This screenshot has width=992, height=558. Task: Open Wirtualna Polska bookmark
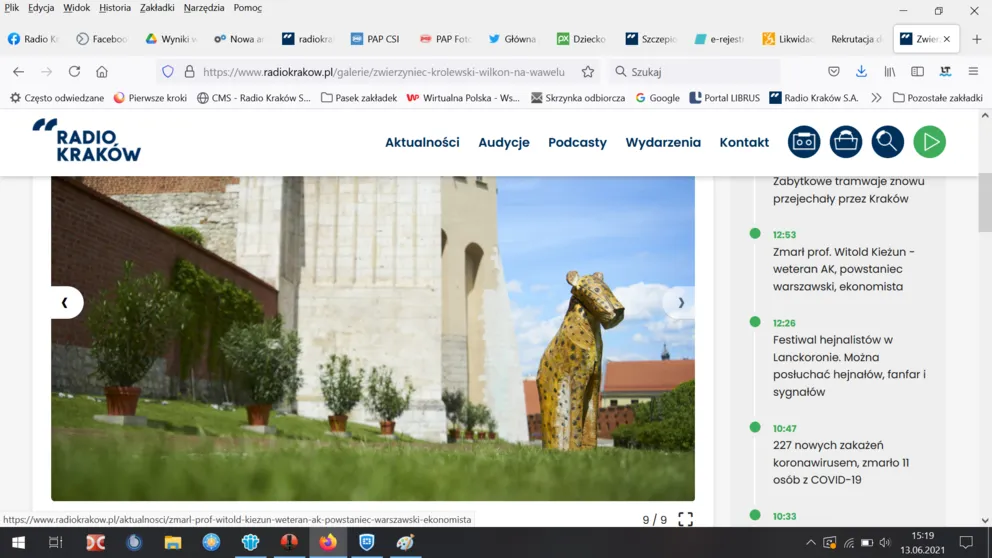tap(463, 97)
